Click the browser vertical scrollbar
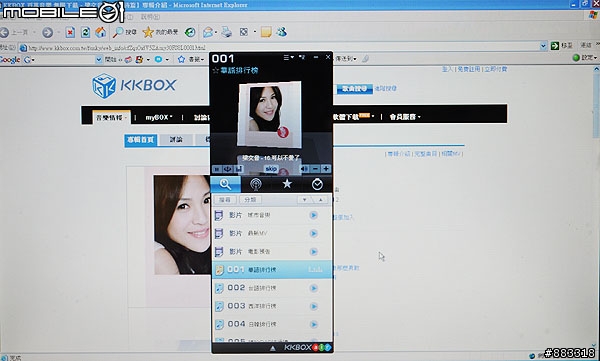The image size is (600, 361). tap(596, 207)
